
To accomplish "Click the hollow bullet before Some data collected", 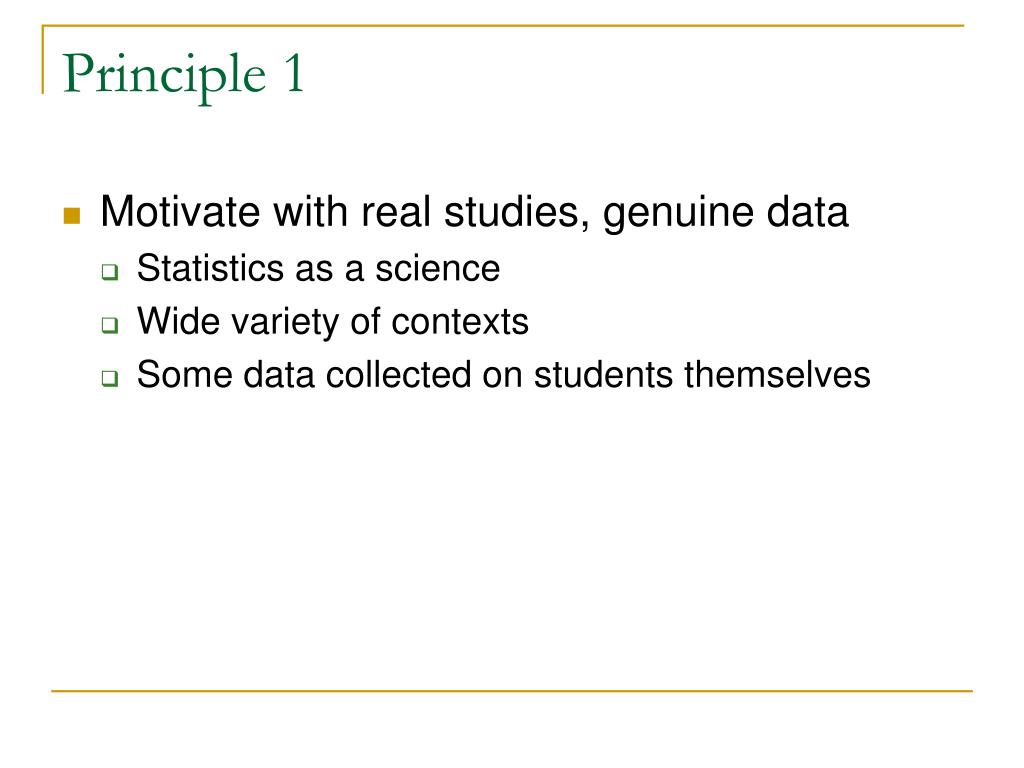I will (x=110, y=378).
